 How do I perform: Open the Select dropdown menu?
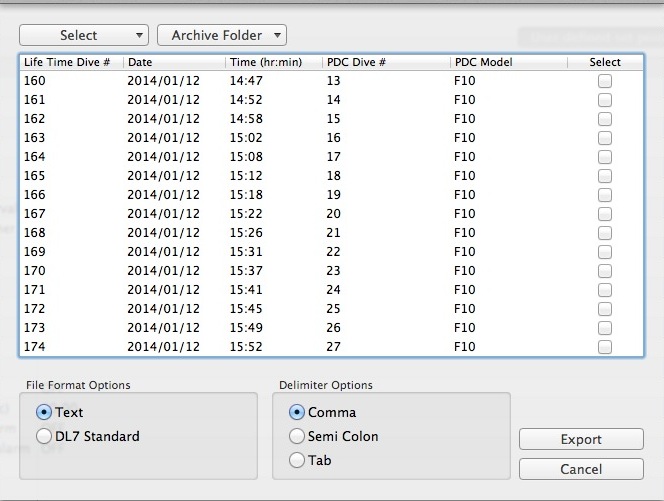(83, 35)
